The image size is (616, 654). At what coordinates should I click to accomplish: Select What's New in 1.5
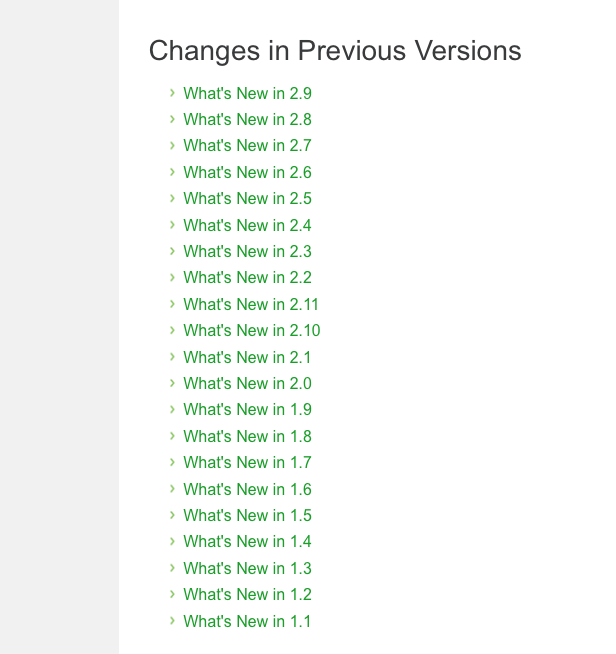[247, 516]
